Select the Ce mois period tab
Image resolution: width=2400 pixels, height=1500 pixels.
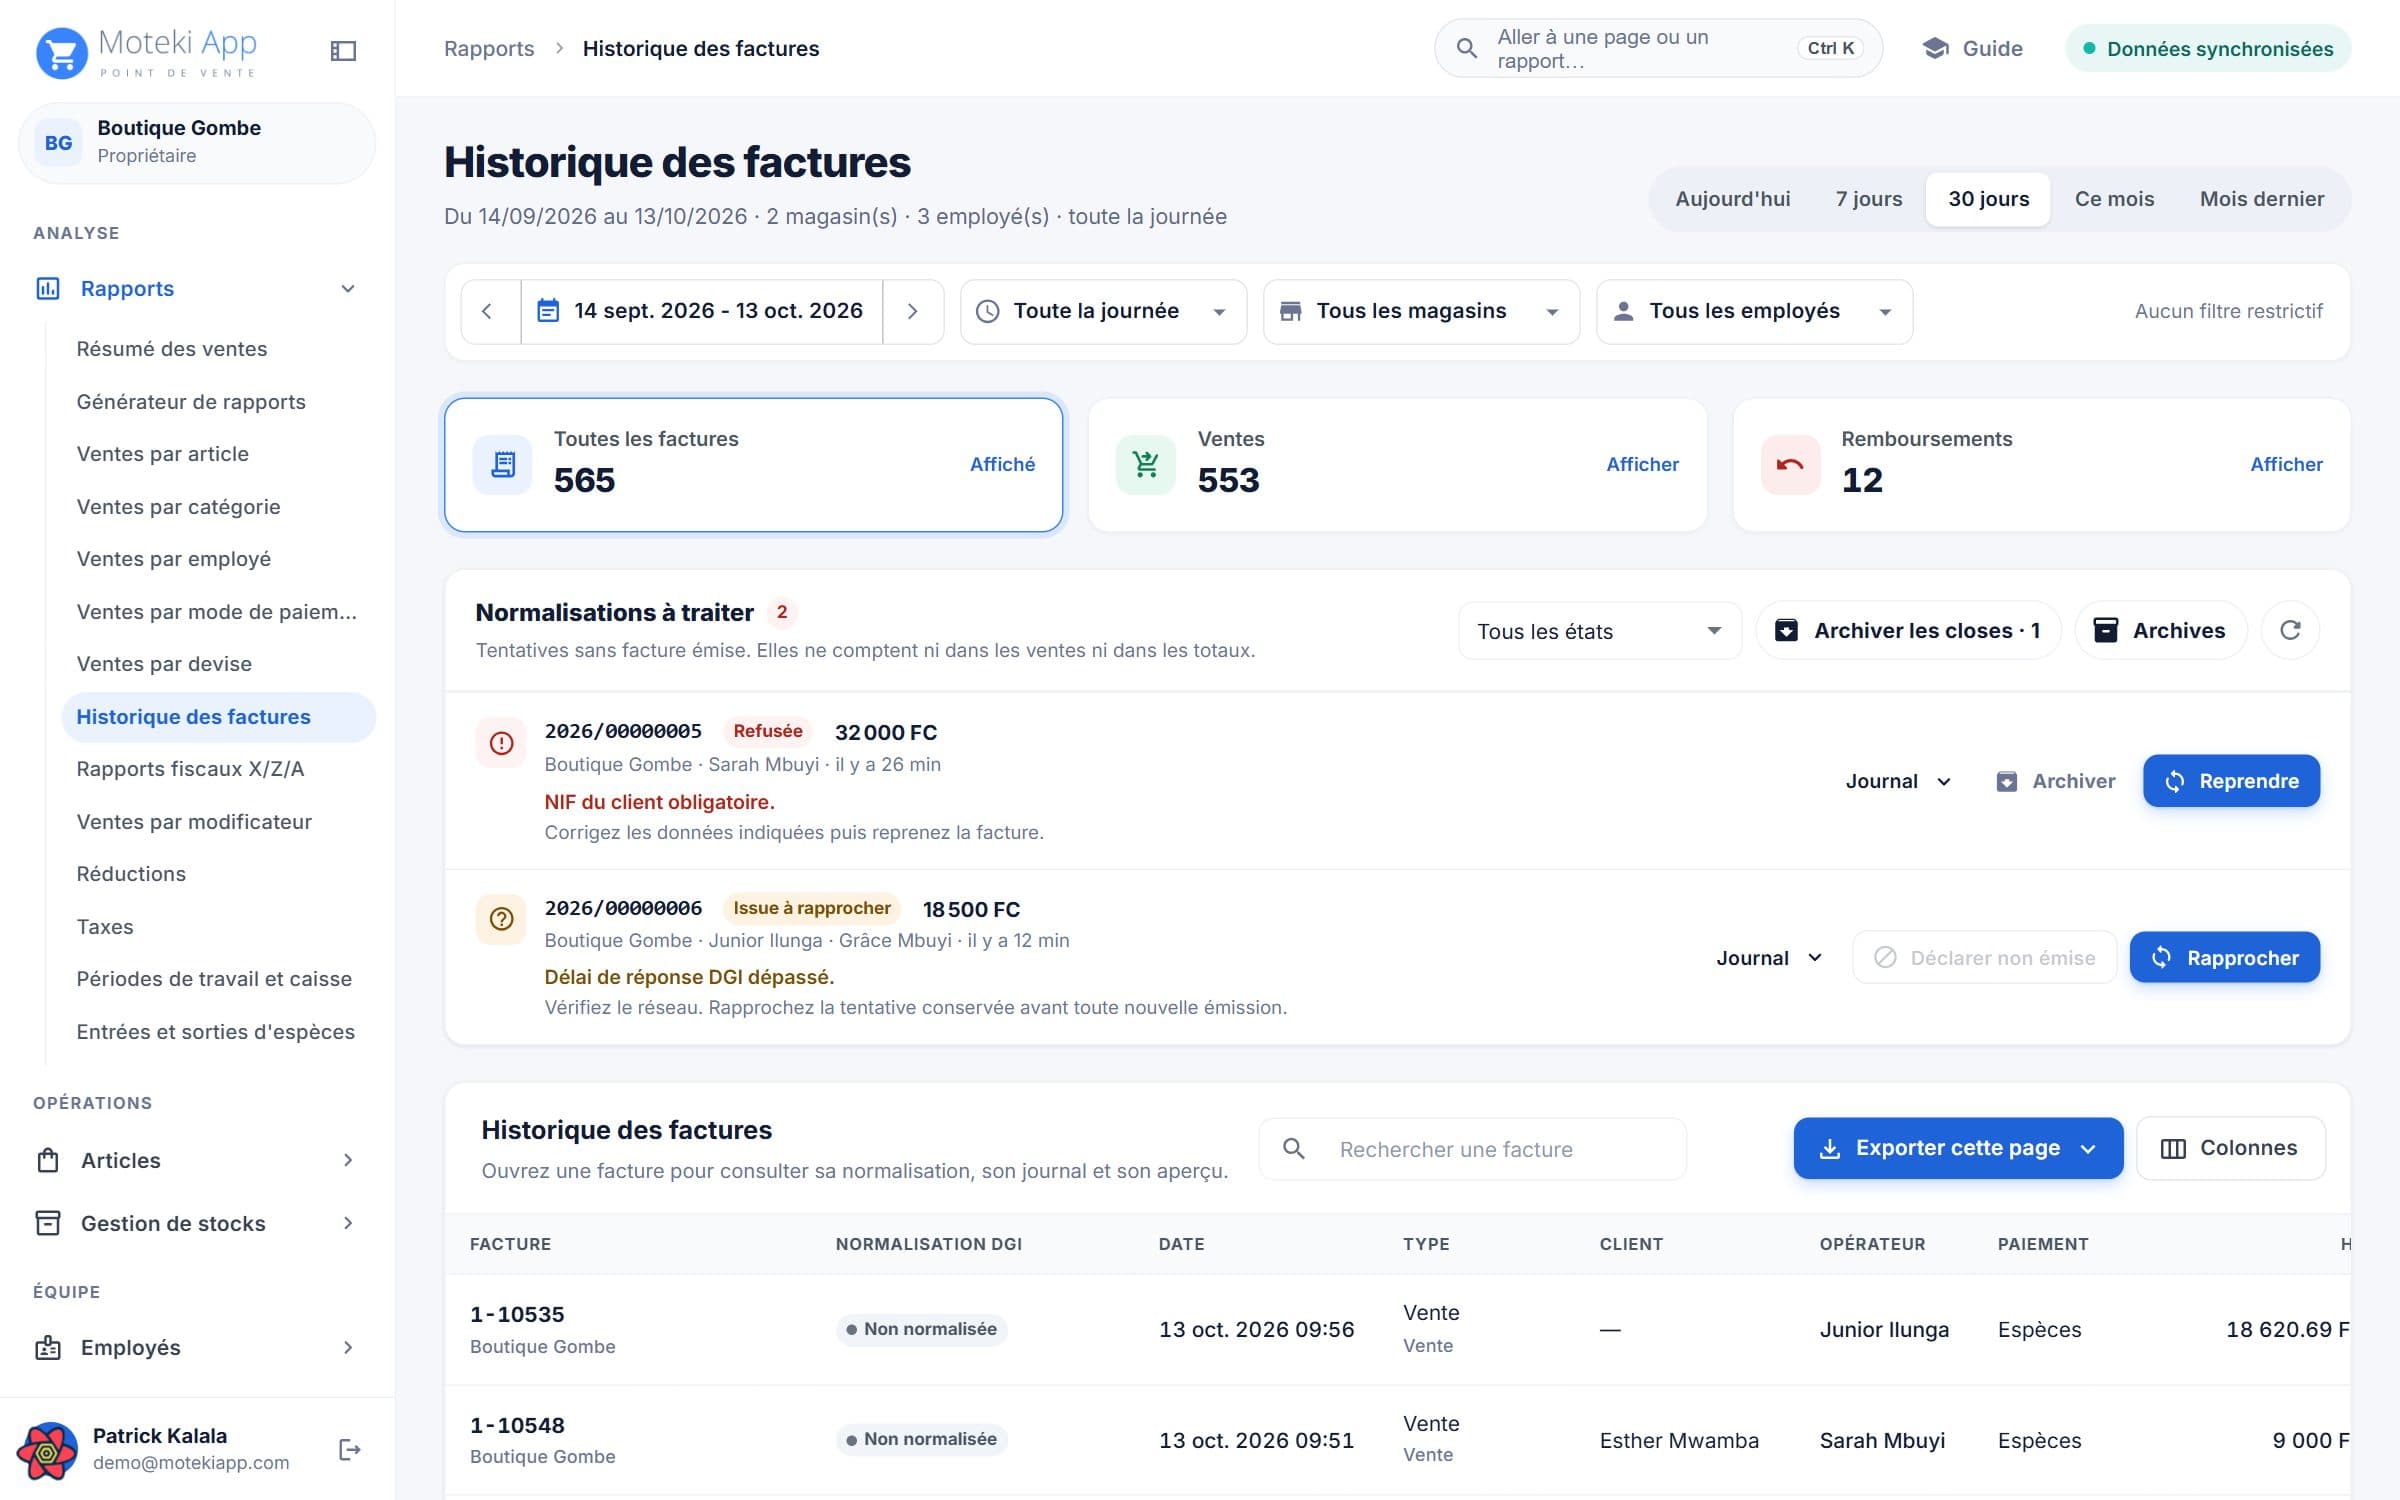point(2114,199)
